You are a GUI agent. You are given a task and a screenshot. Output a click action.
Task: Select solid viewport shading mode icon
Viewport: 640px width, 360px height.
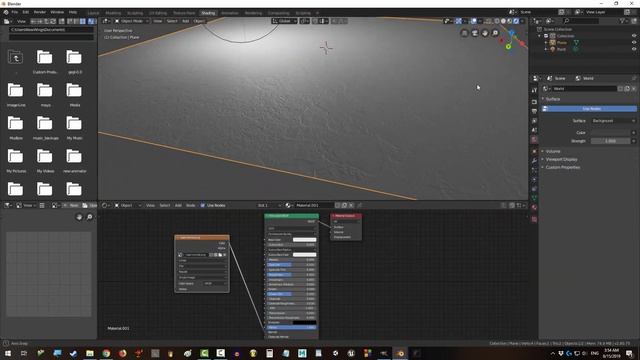click(x=503, y=21)
